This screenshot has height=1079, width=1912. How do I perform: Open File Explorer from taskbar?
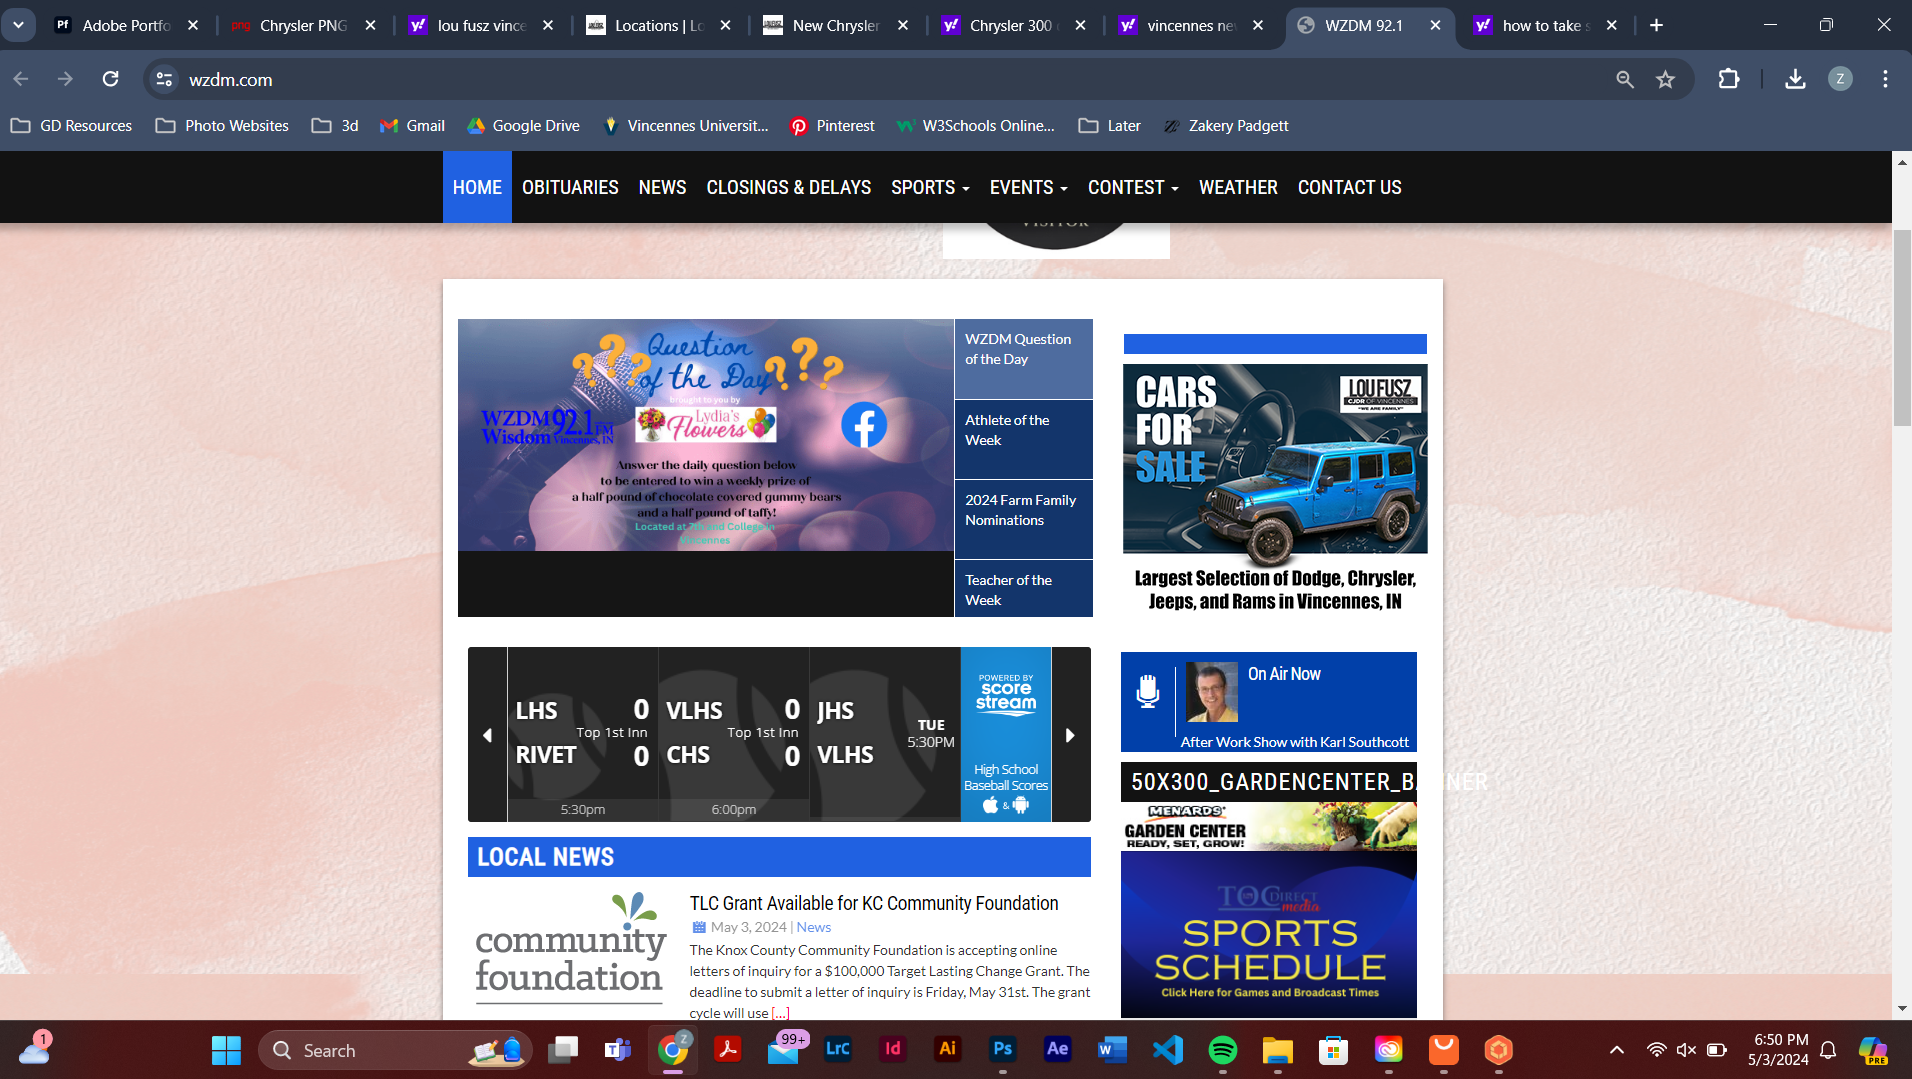(x=1278, y=1050)
